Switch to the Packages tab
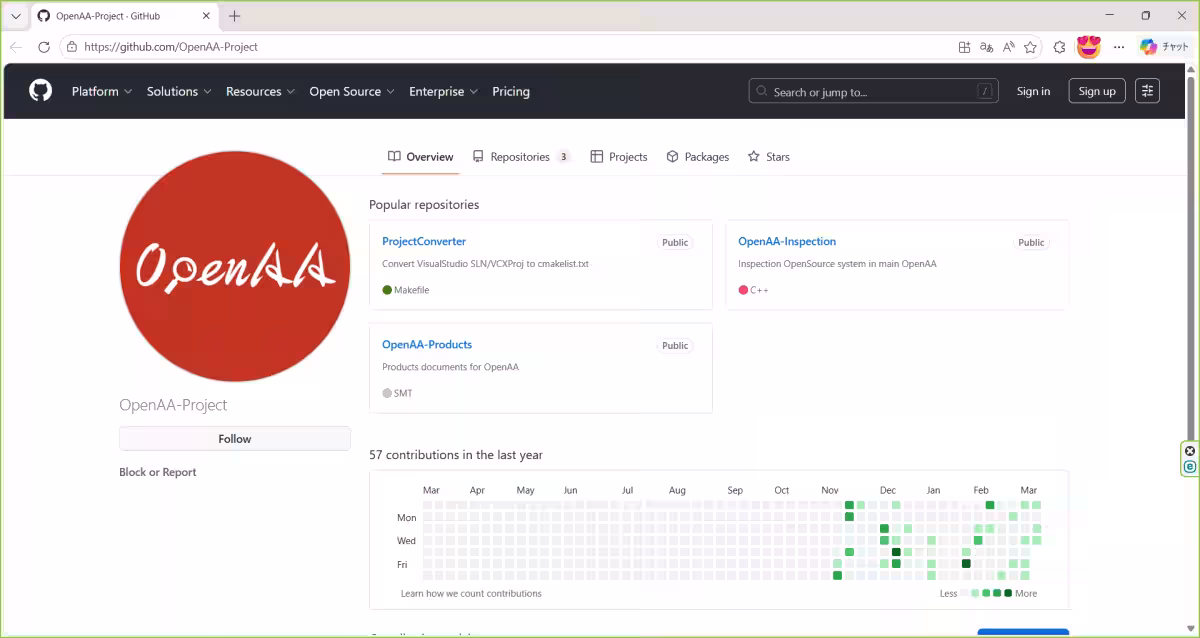Screen dimensions: 1200x638 pos(698,157)
